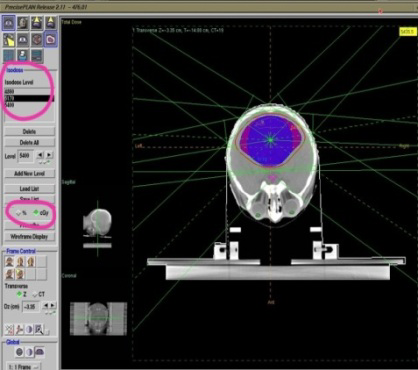
Task: Click the 3D head rendering icon
Action: 23,23
